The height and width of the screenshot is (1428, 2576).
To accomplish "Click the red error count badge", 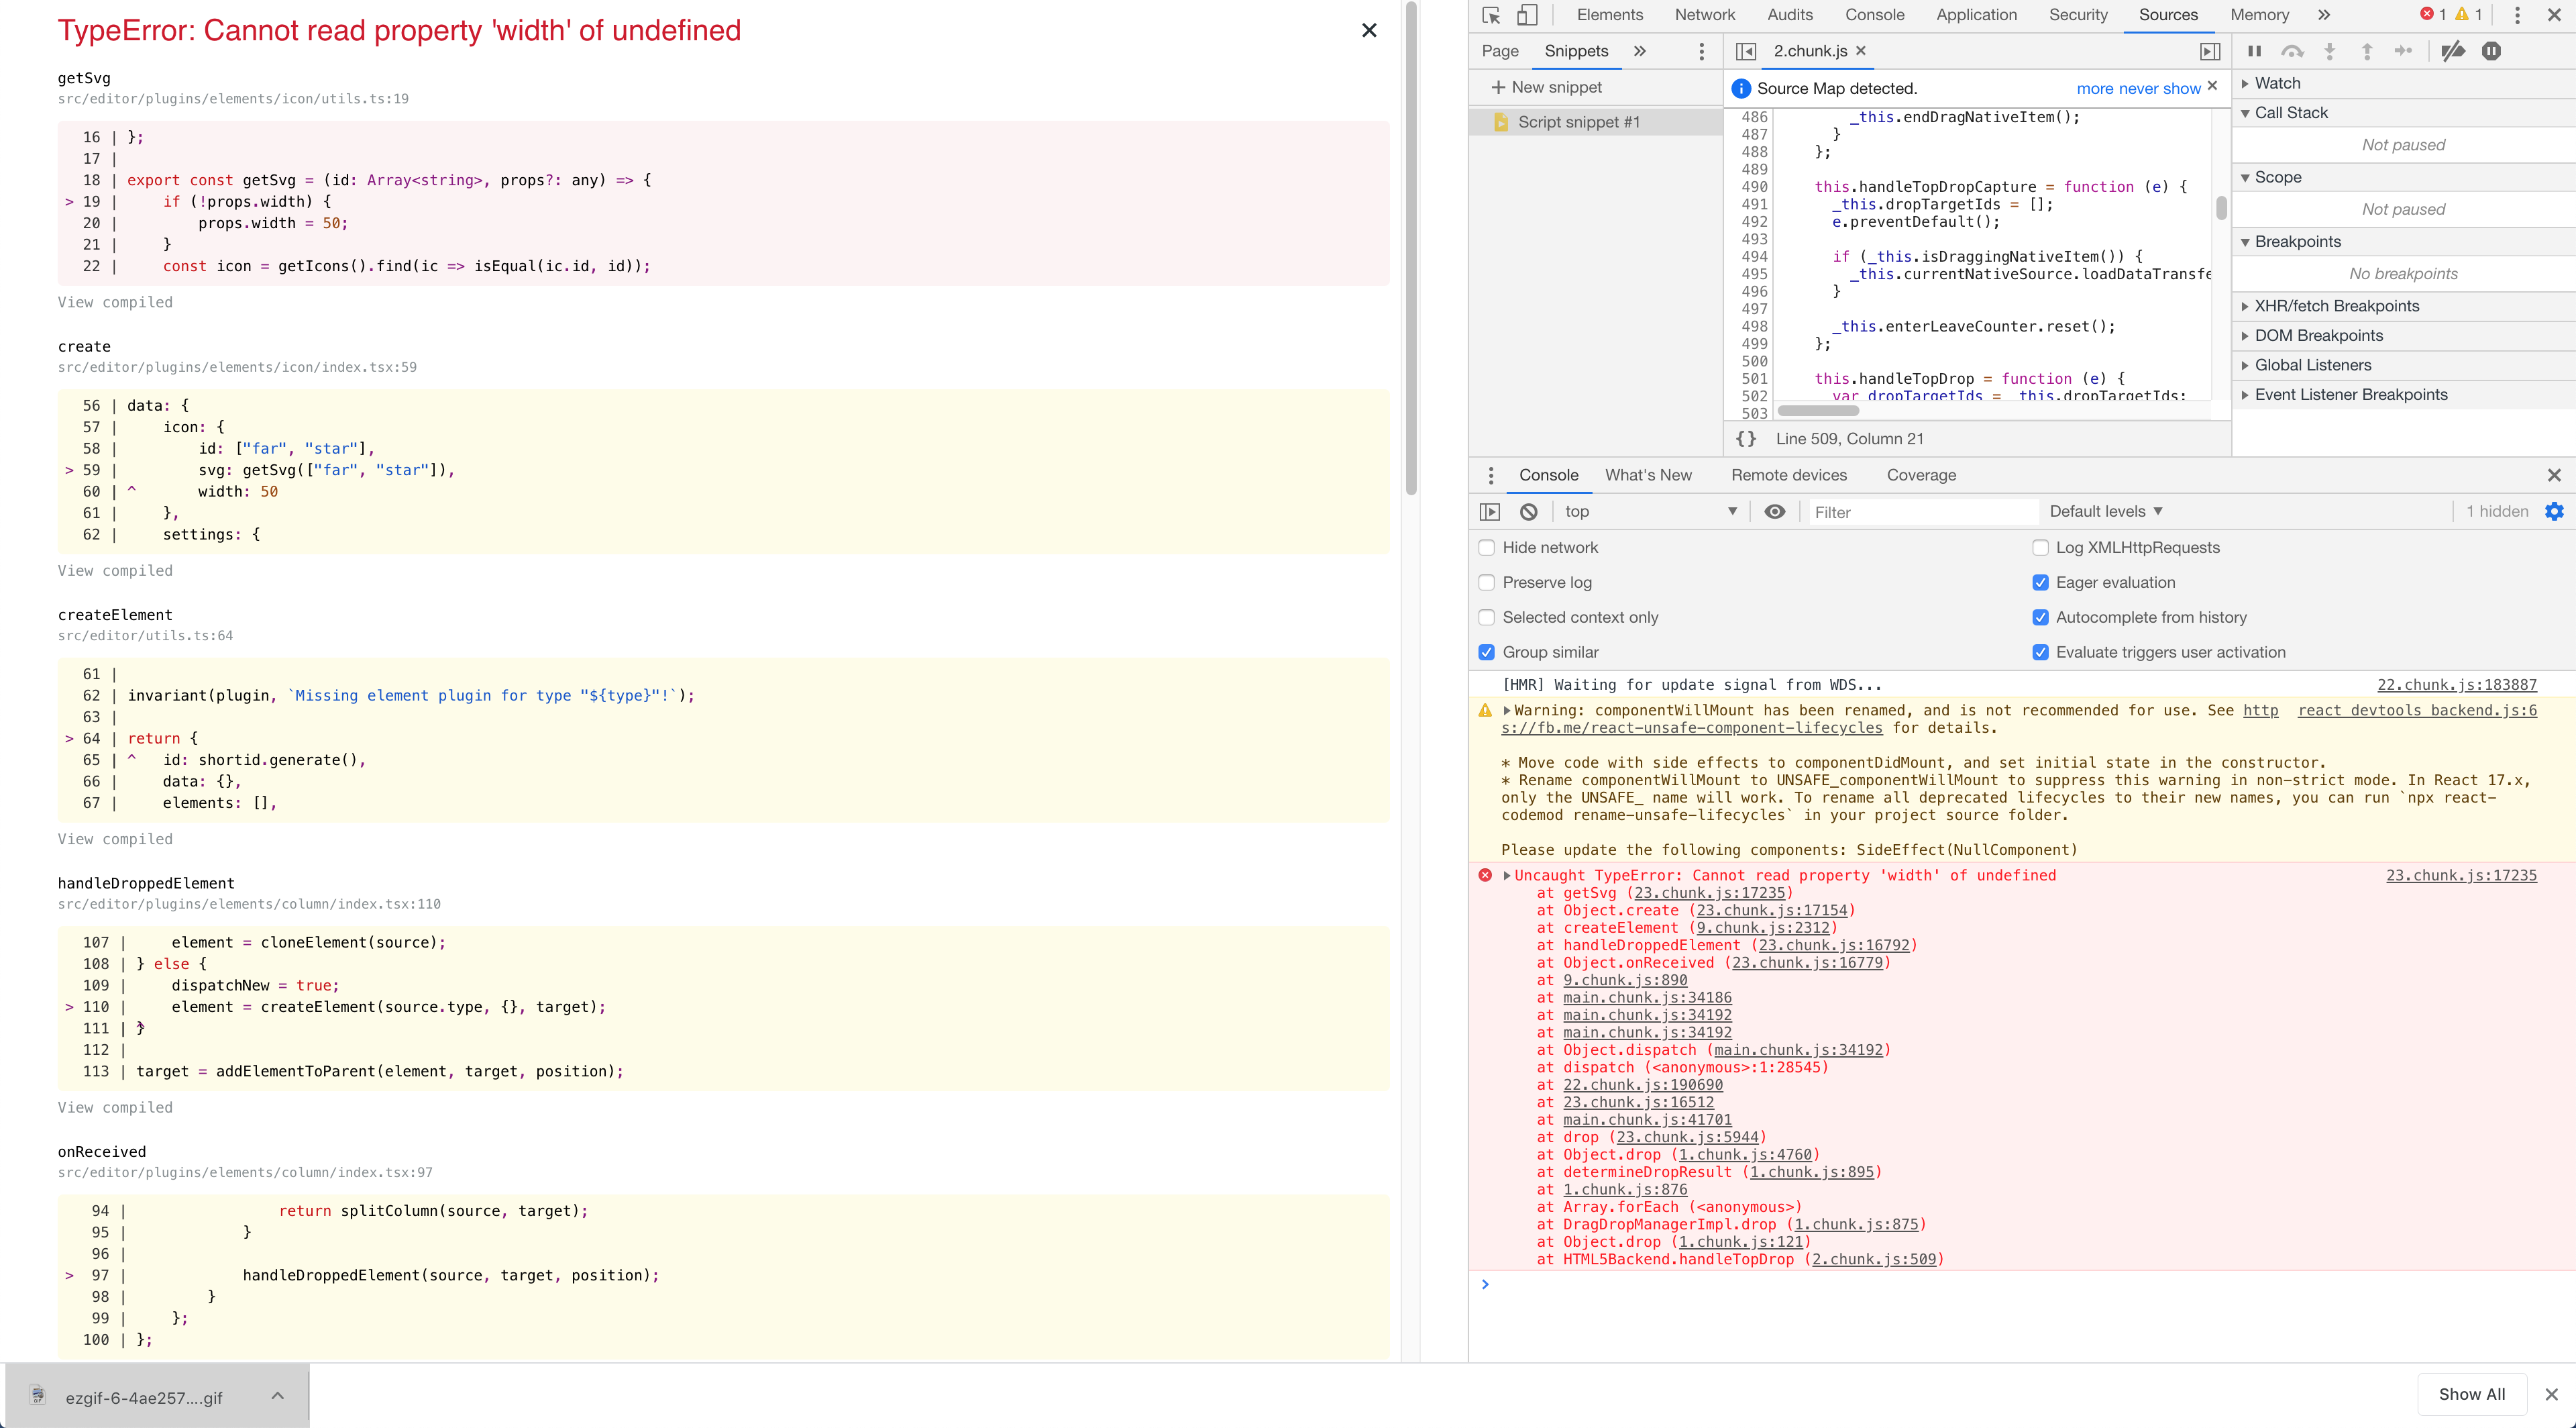I will (x=2433, y=15).
